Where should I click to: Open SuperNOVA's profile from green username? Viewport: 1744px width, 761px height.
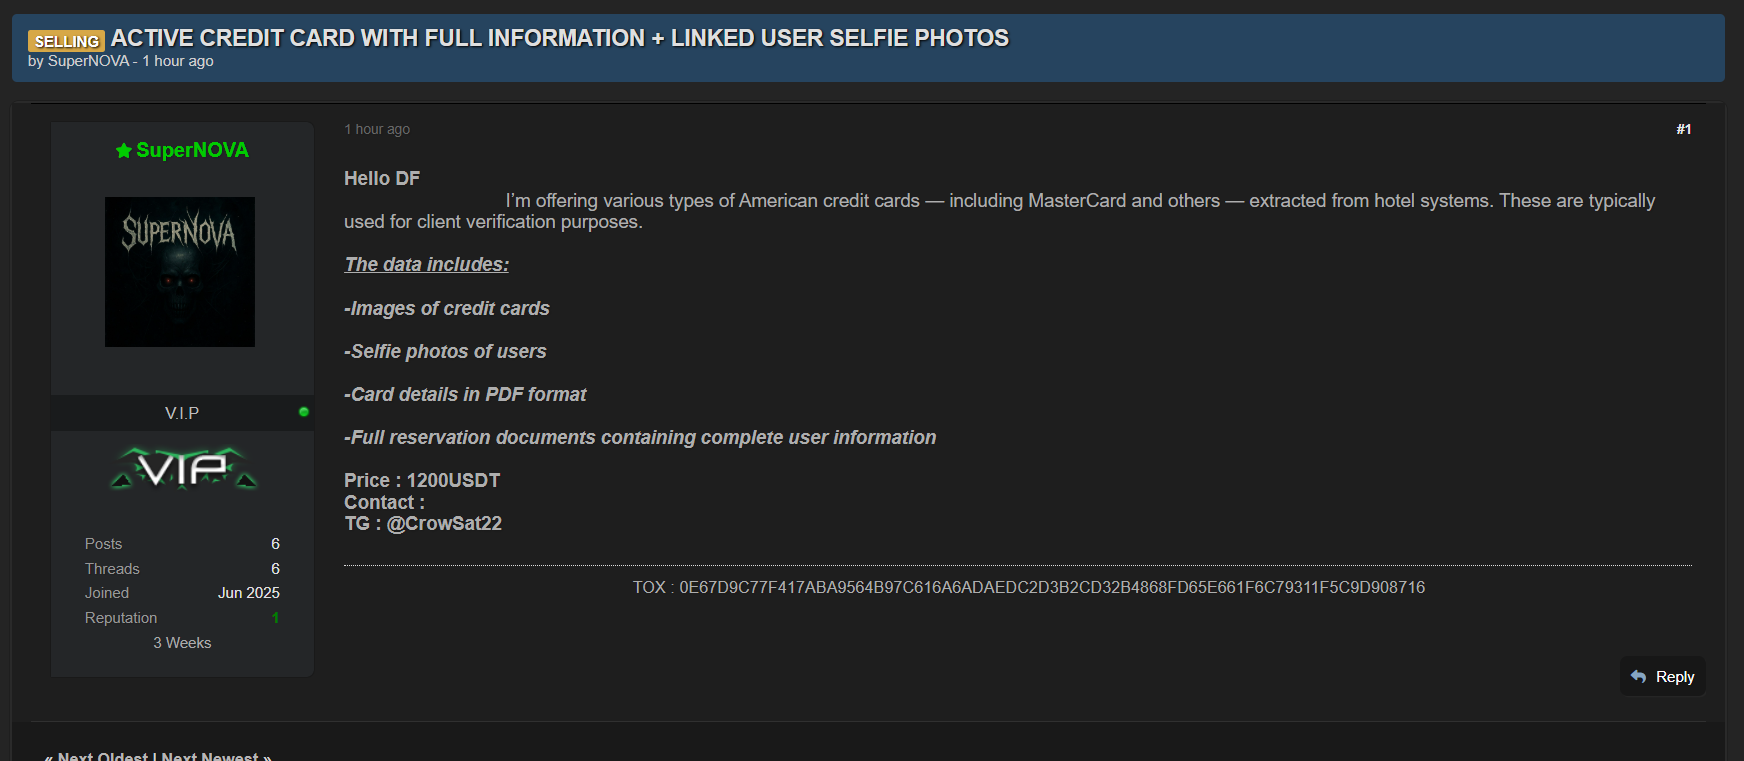(192, 151)
